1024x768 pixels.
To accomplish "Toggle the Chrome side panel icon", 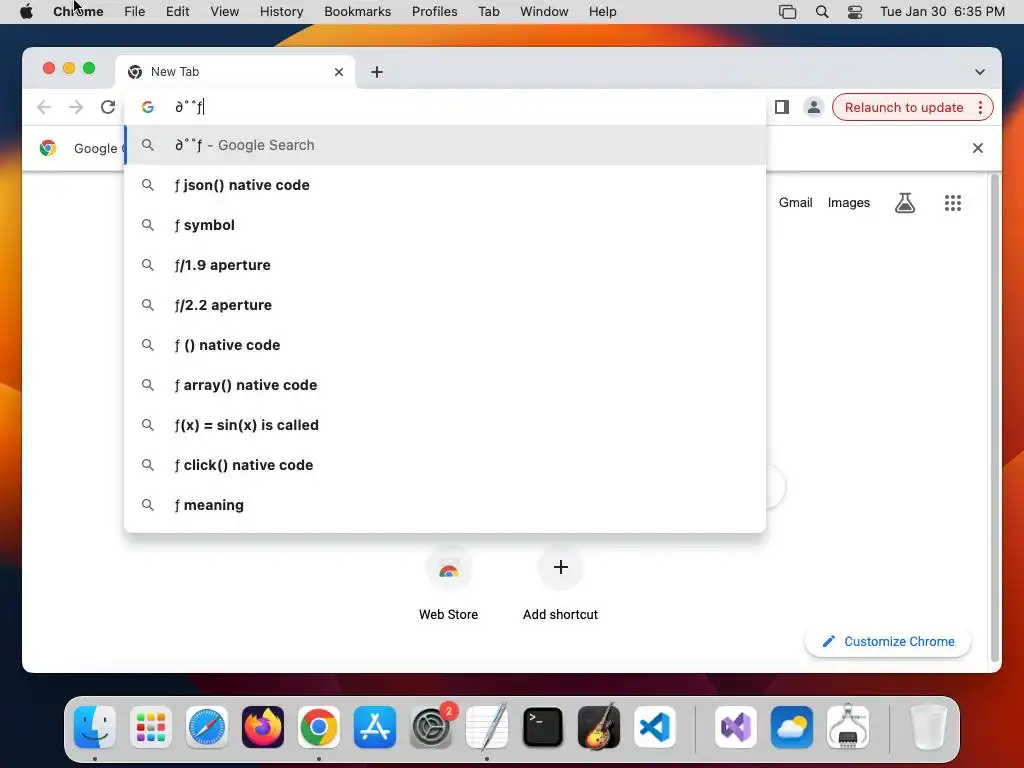I will click(782, 107).
